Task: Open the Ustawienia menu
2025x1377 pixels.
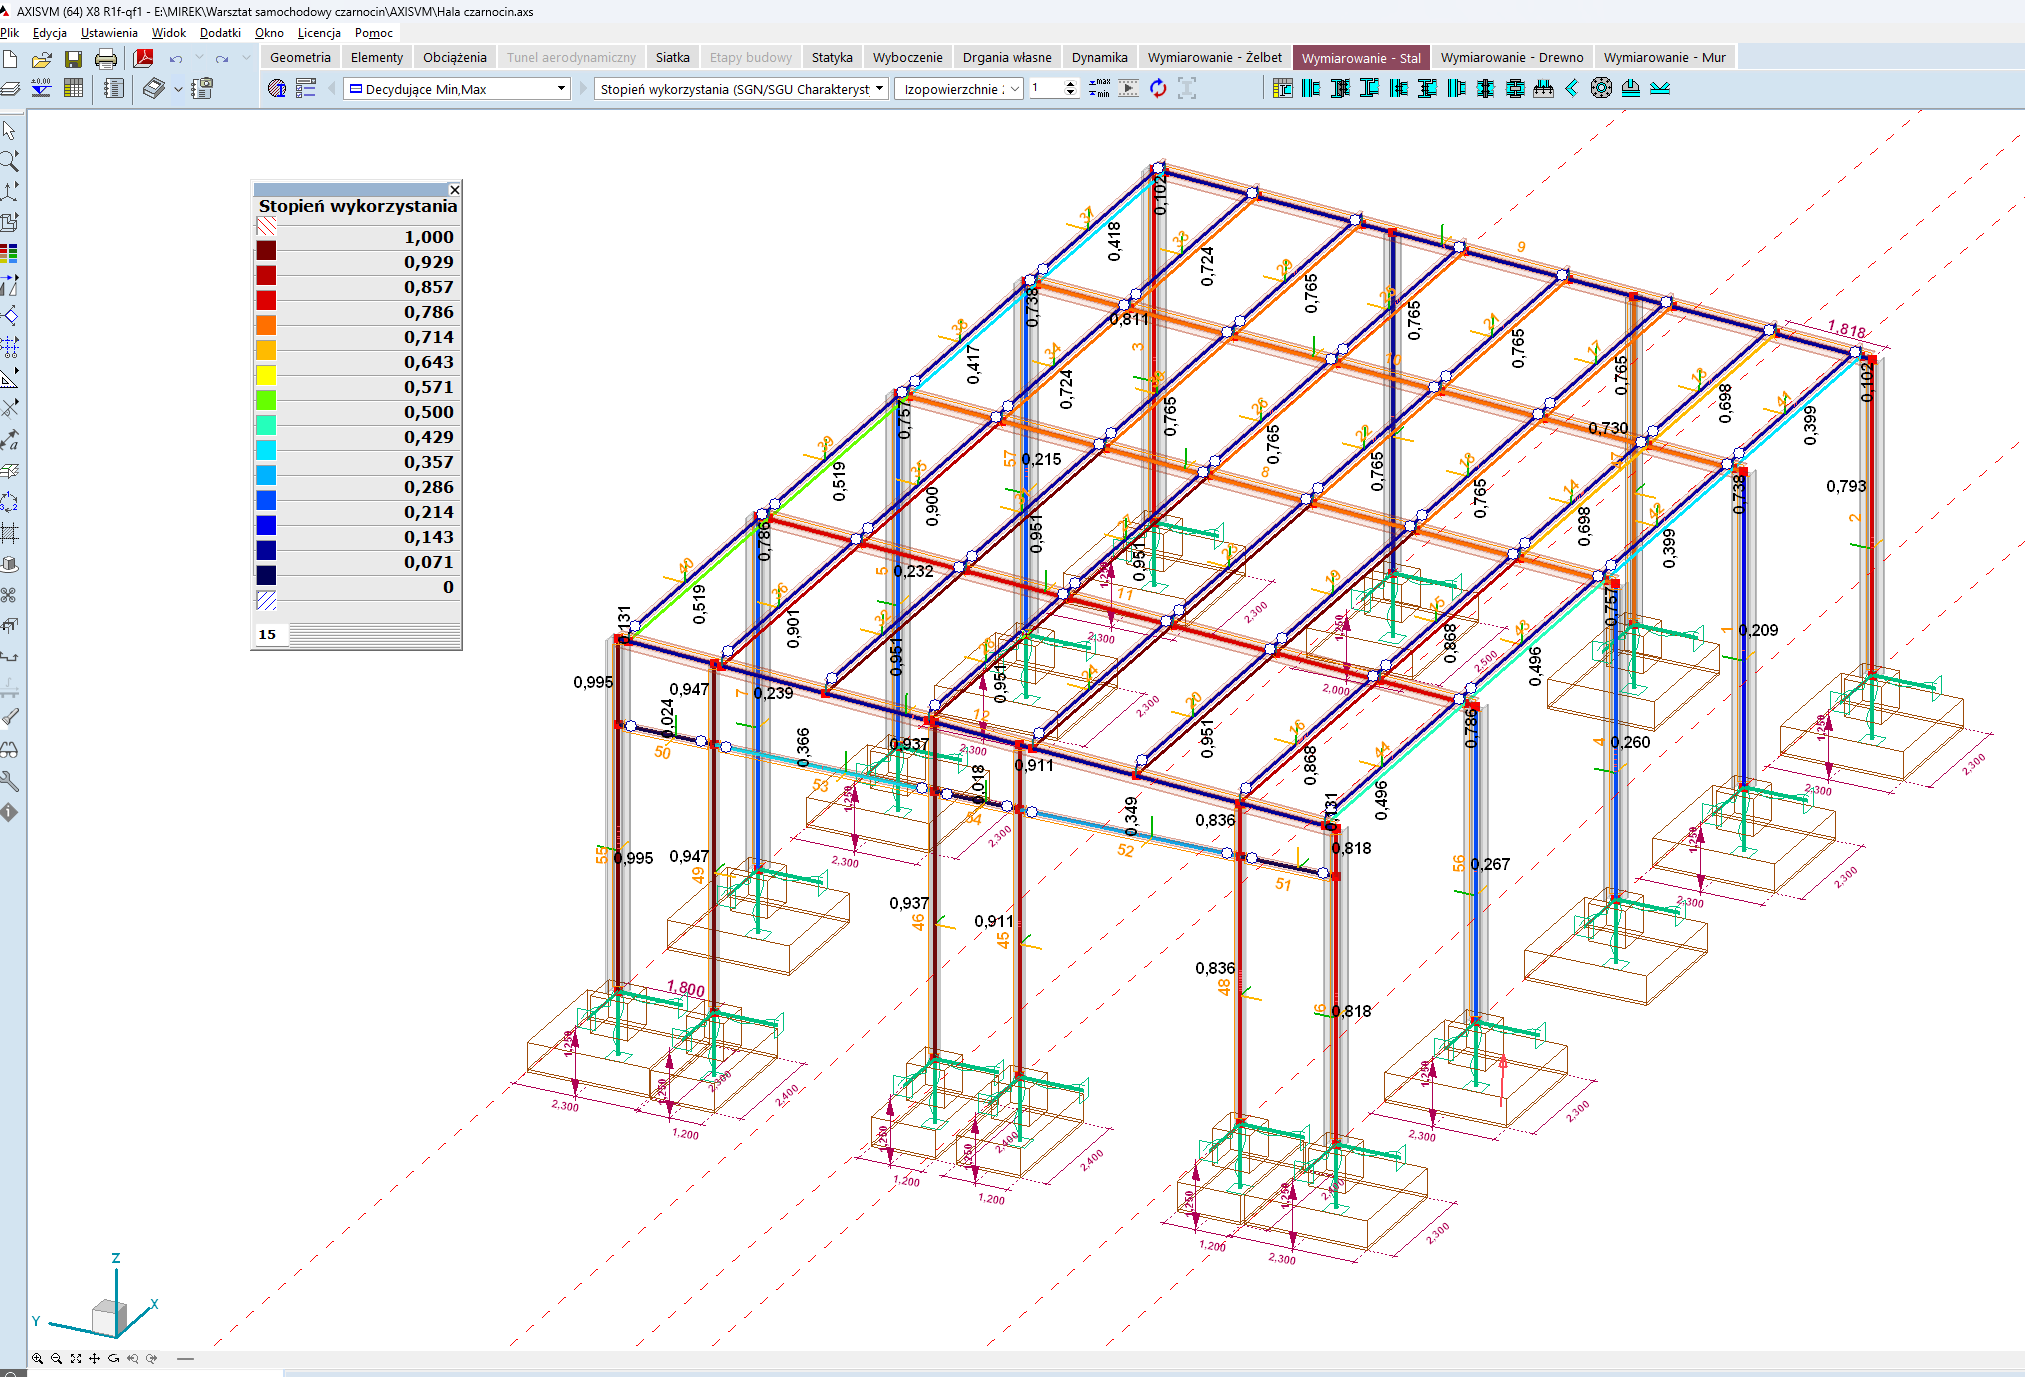Action: pos(109,32)
